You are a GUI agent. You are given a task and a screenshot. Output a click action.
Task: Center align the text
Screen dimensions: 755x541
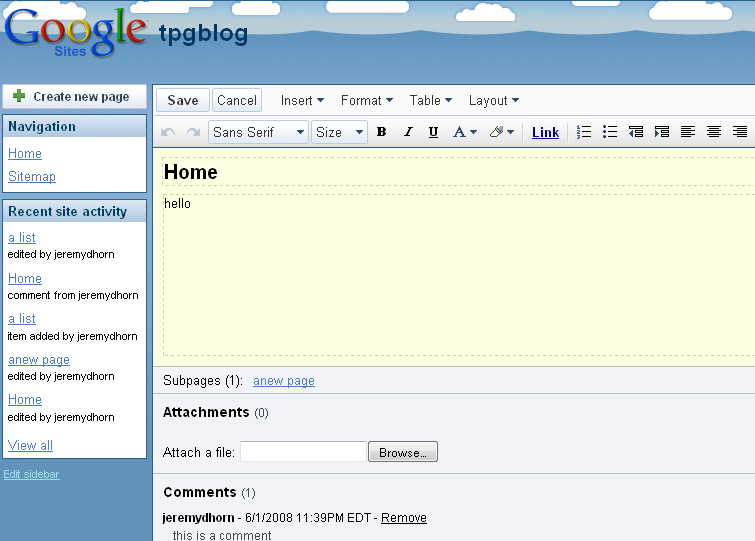714,132
